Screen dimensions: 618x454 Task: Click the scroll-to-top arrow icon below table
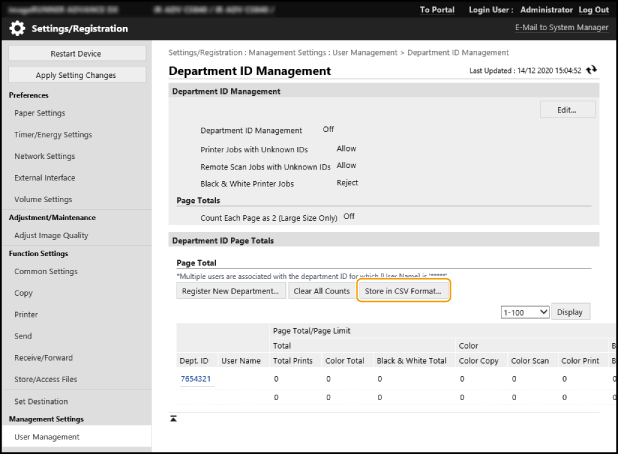coord(173,417)
